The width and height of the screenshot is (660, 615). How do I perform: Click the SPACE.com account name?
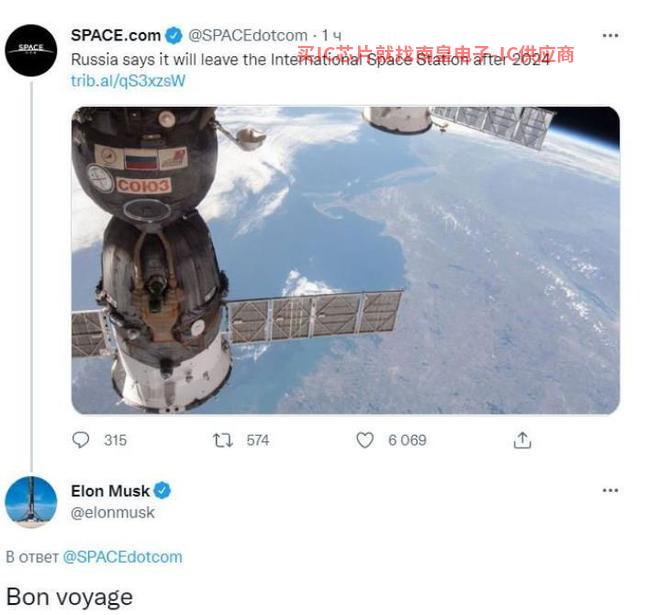tap(116, 35)
